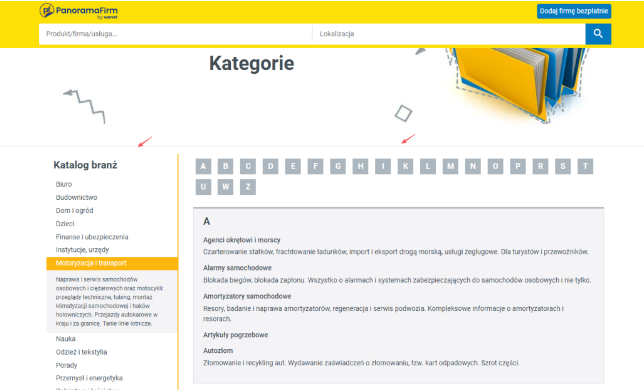Select letter W in the alphabet index
644x390 pixels.
(x=225, y=187)
